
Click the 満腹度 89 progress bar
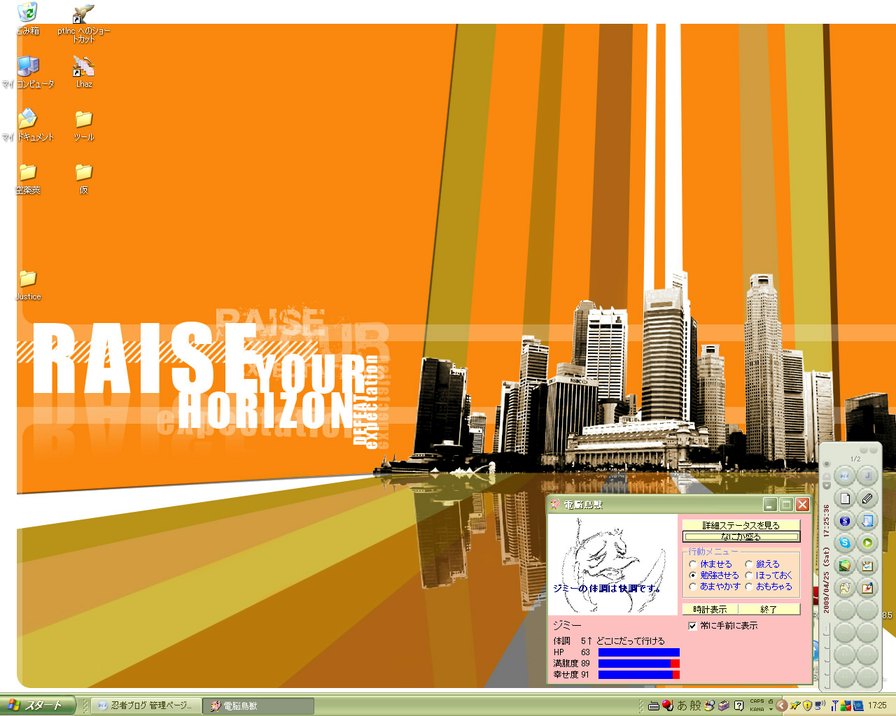[639, 663]
